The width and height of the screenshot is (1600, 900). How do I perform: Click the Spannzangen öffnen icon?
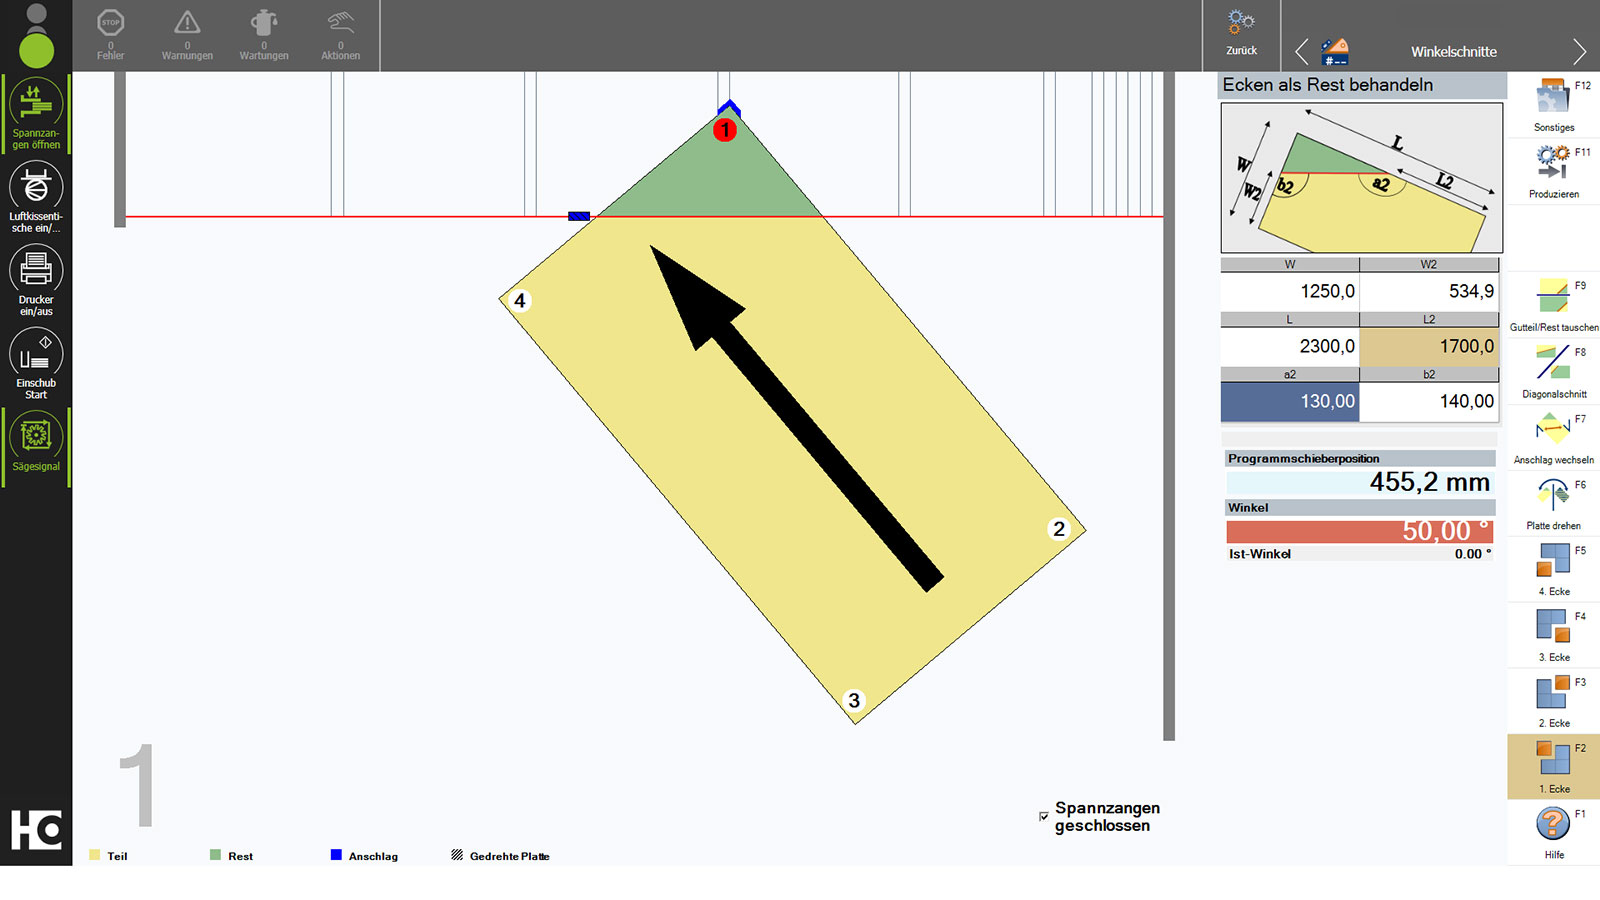point(36,106)
